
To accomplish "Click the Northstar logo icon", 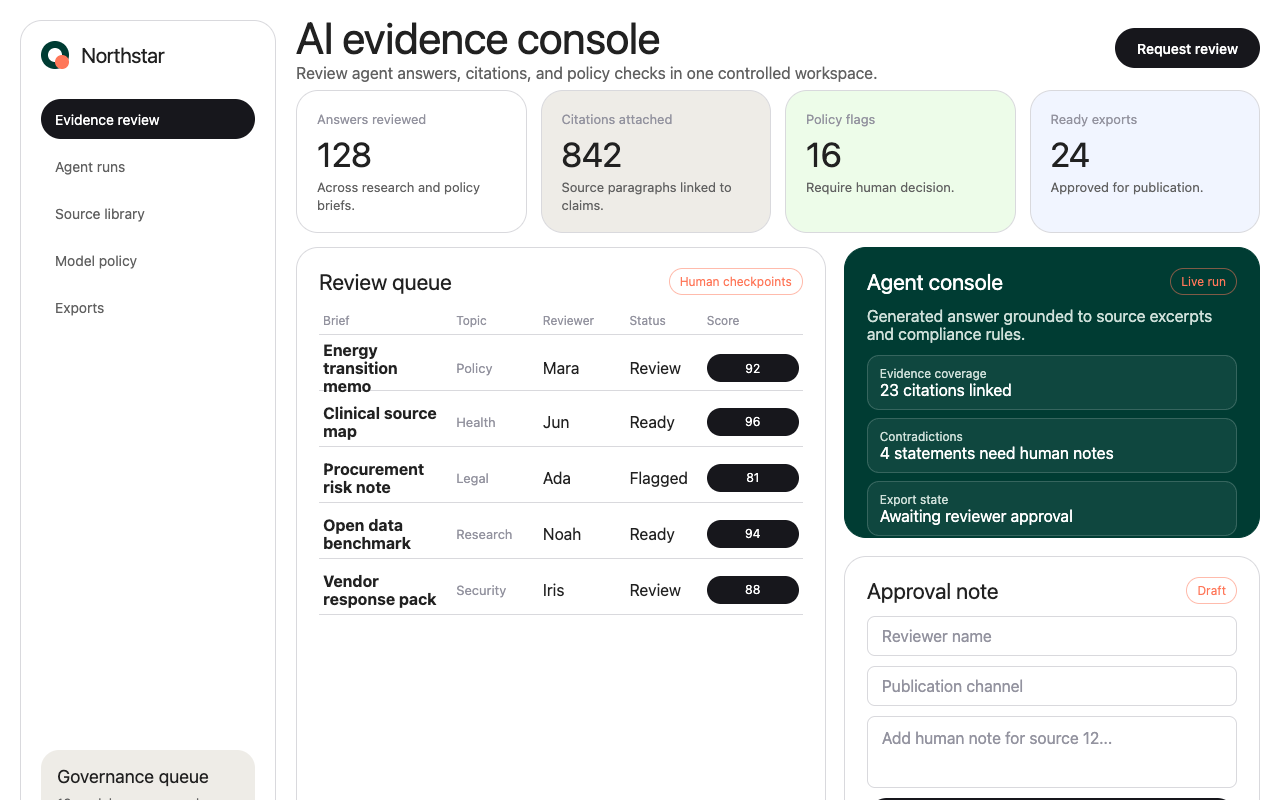I will (55, 55).
